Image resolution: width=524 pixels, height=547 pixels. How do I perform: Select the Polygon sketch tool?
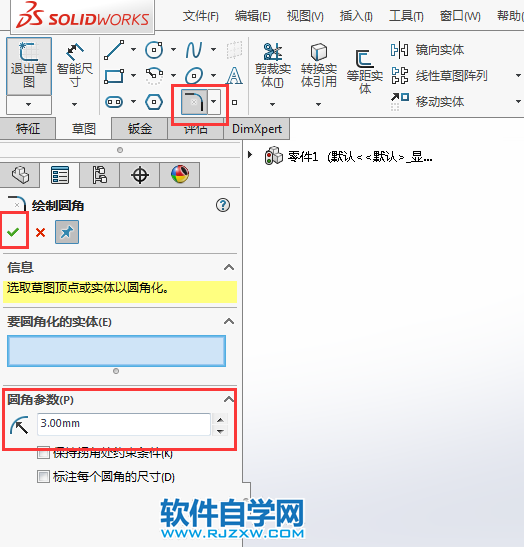154,102
